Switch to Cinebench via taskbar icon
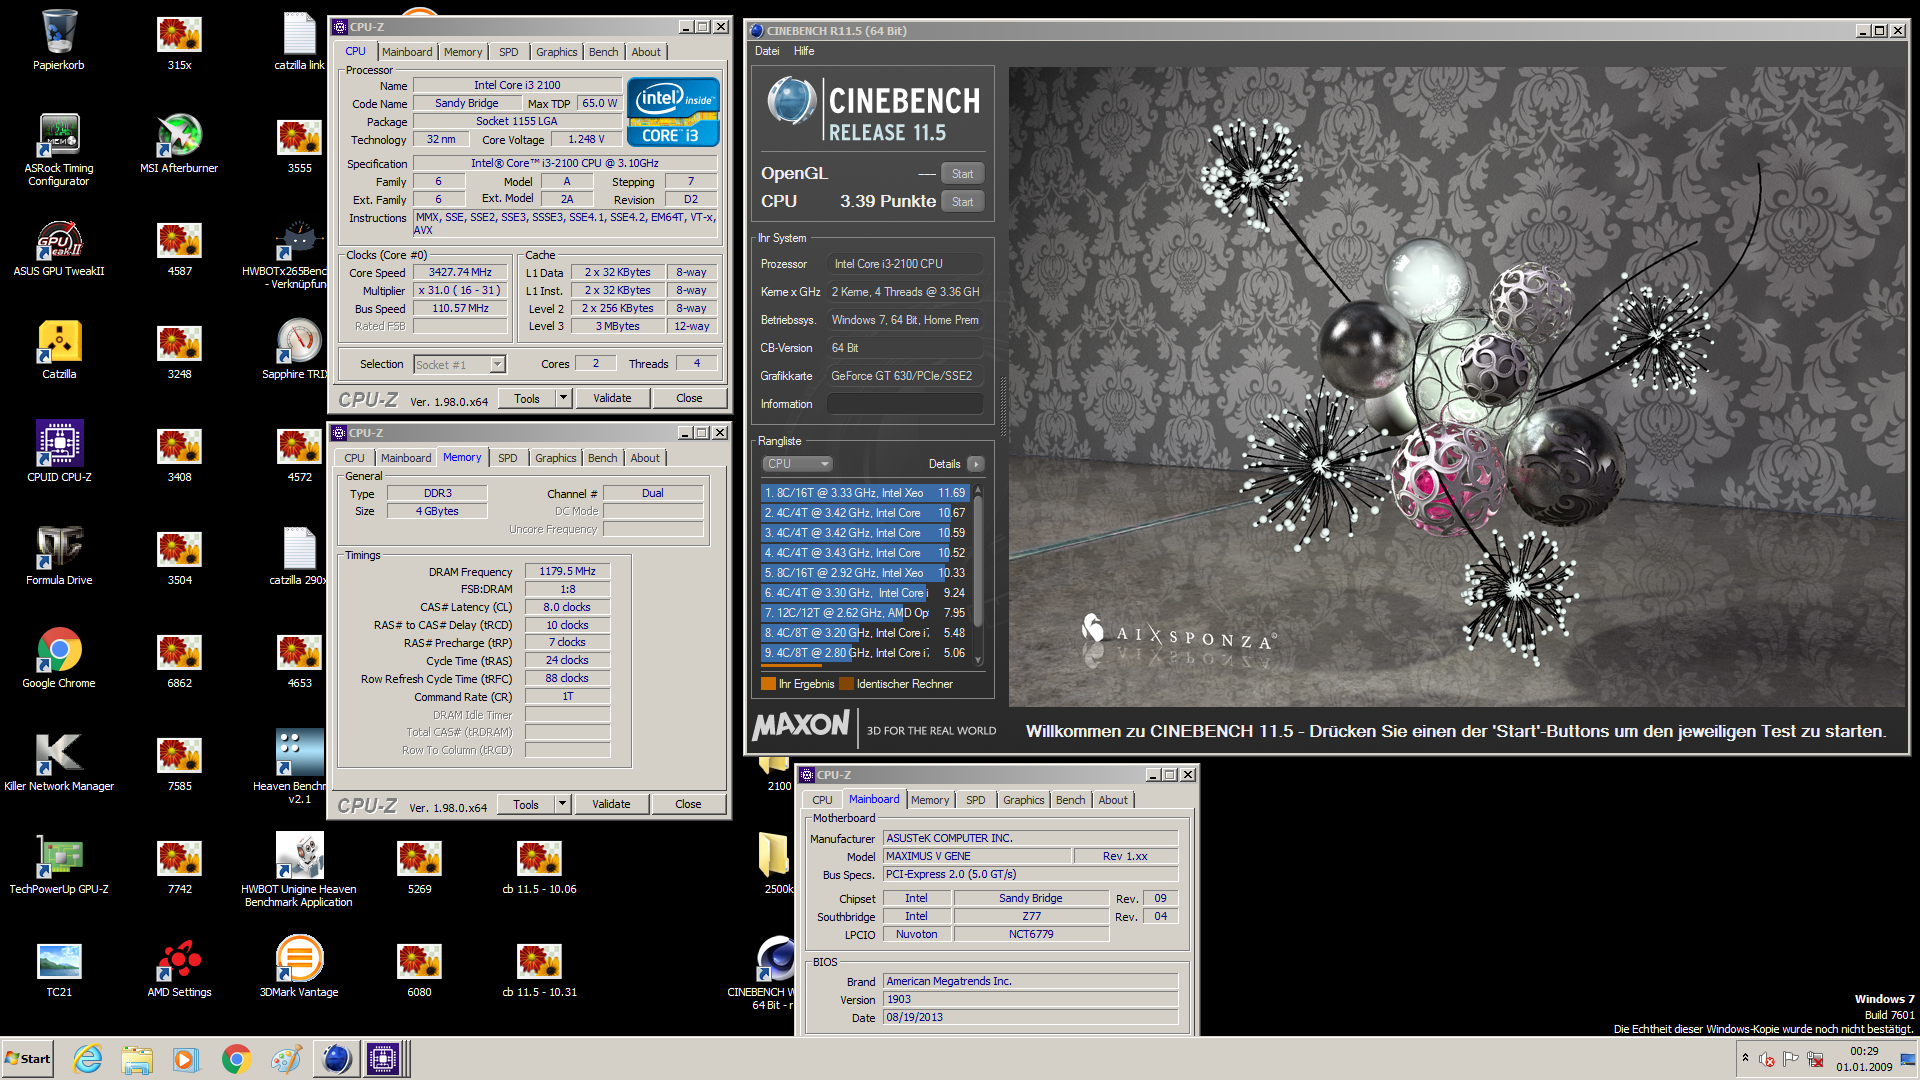1920x1080 pixels. click(x=336, y=1059)
